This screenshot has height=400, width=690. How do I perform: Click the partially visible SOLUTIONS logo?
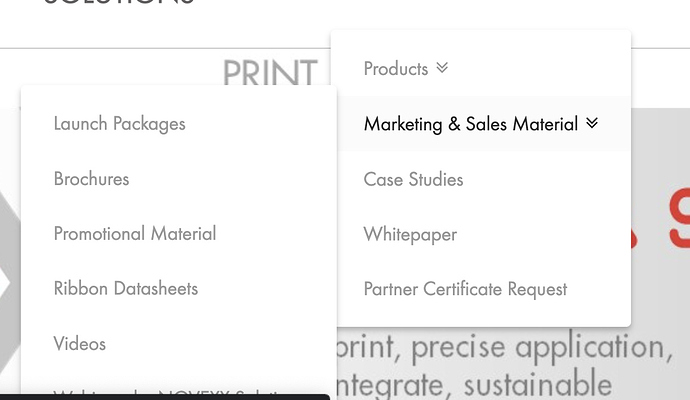[120, 3]
